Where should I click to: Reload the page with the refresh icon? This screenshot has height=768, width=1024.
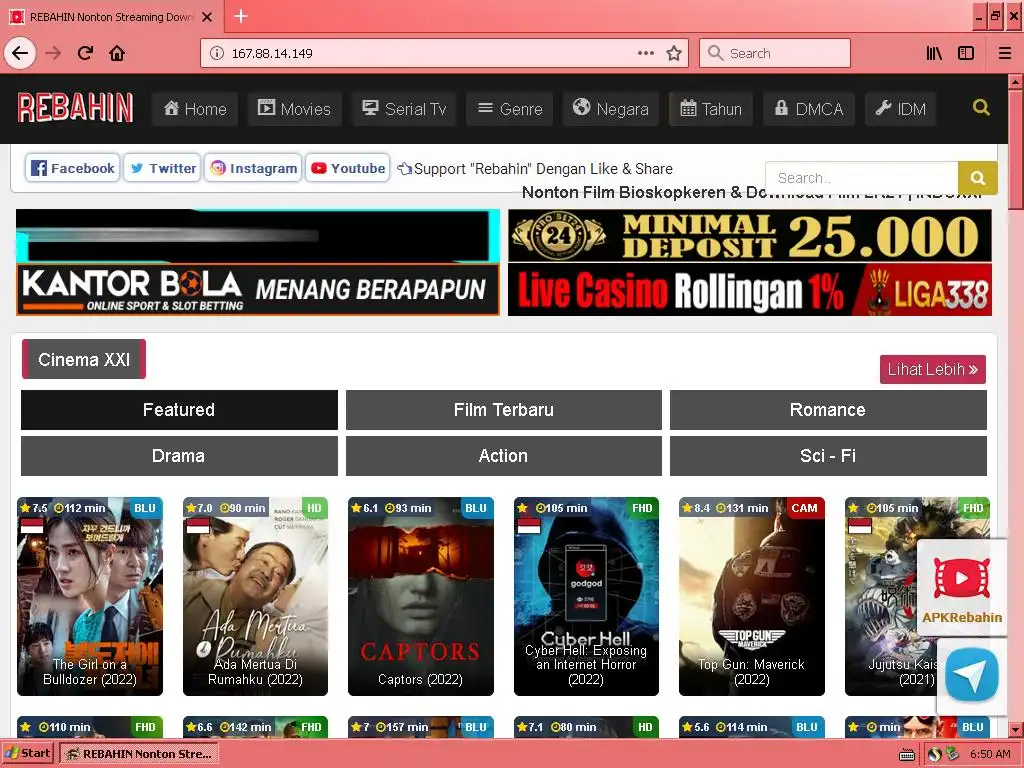coord(85,53)
